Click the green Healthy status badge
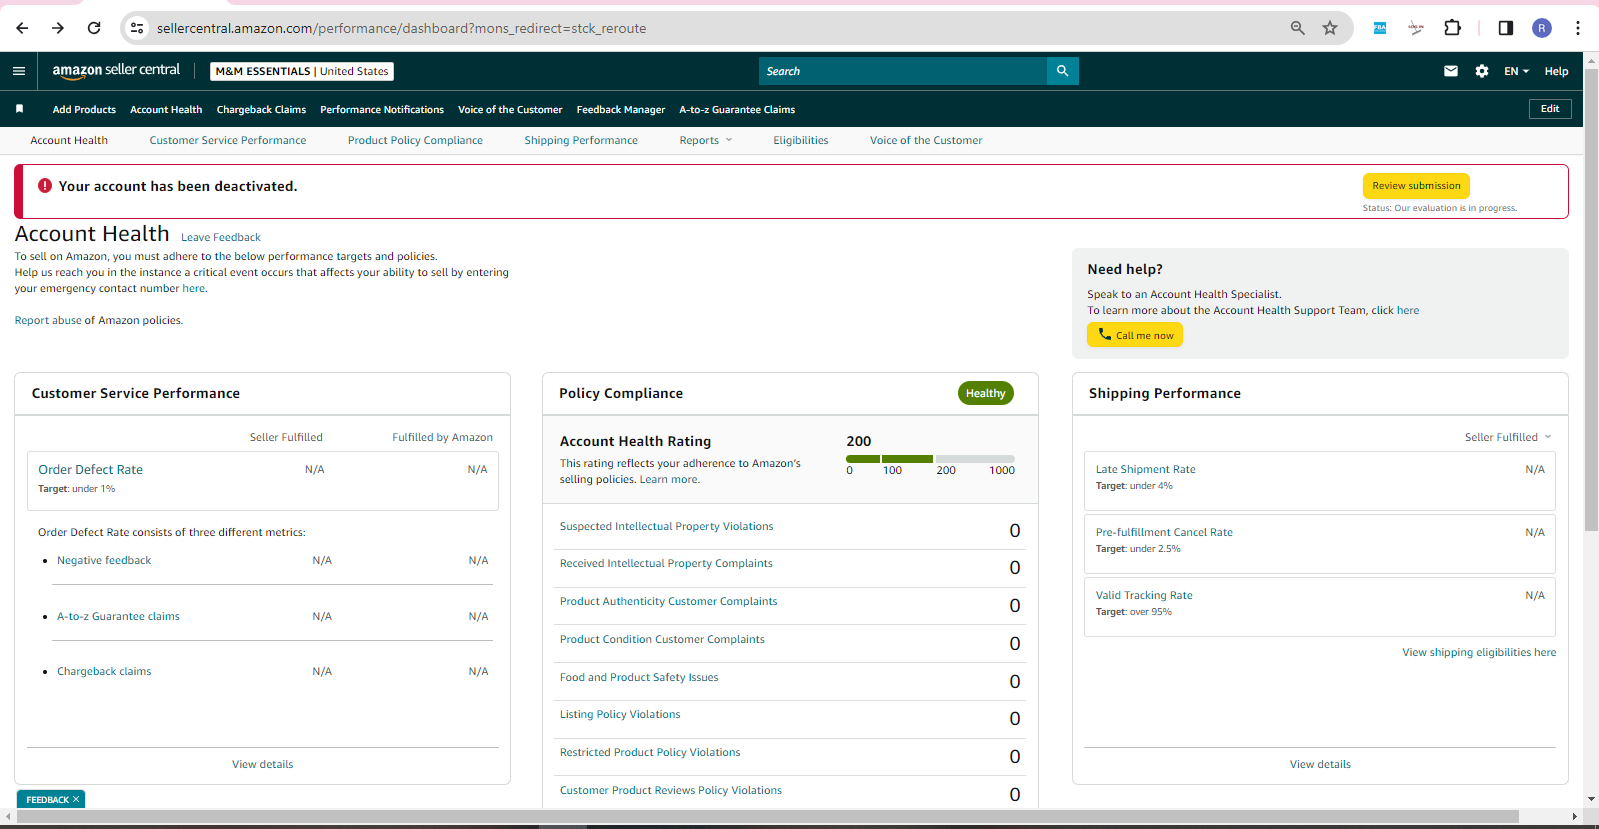The image size is (1599, 829). tap(985, 393)
